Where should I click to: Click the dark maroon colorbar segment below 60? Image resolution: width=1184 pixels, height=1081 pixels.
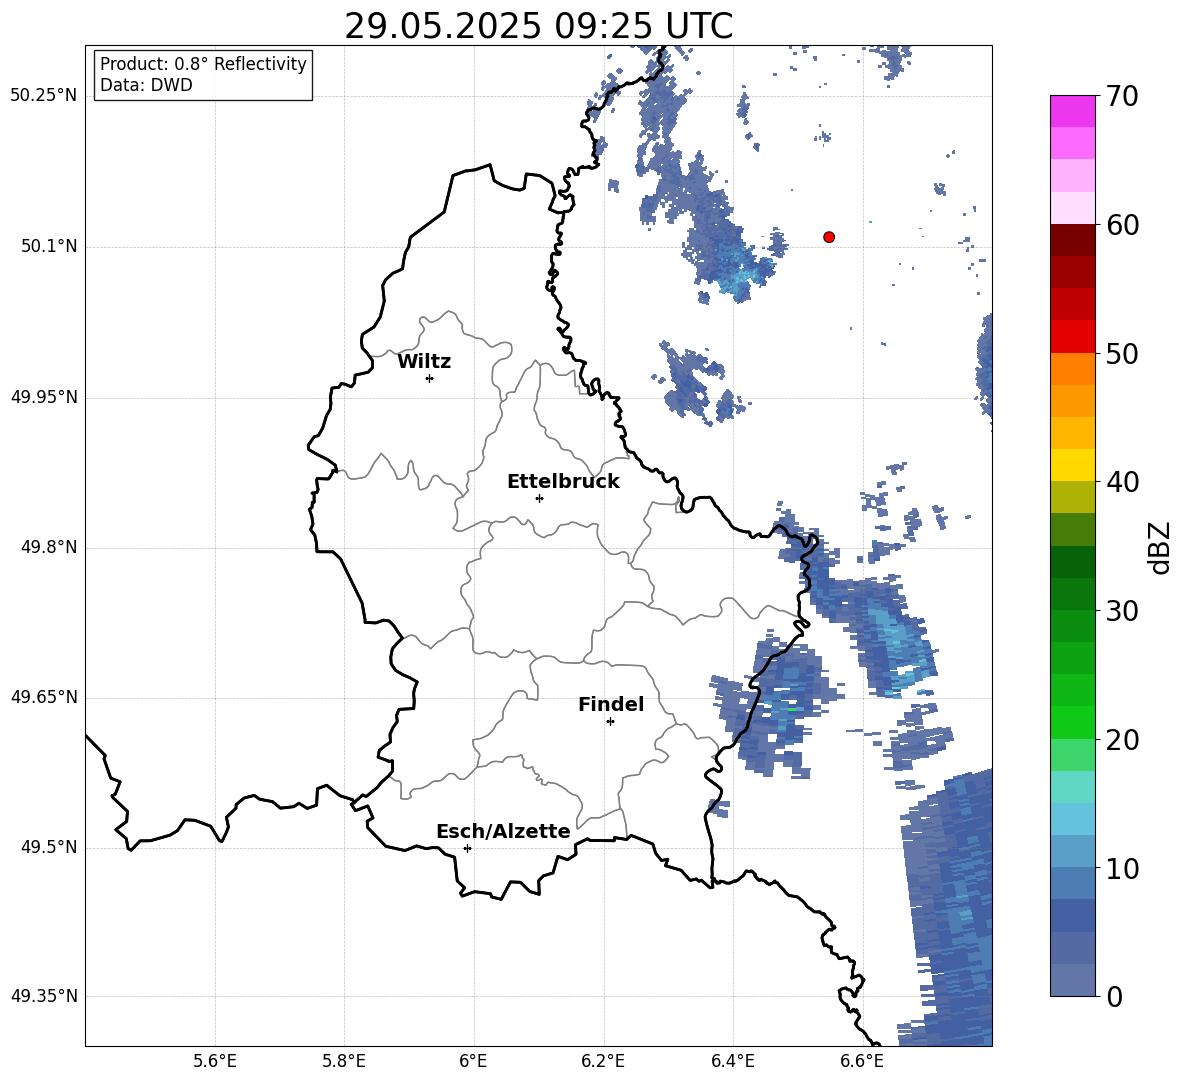click(1073, 240)
